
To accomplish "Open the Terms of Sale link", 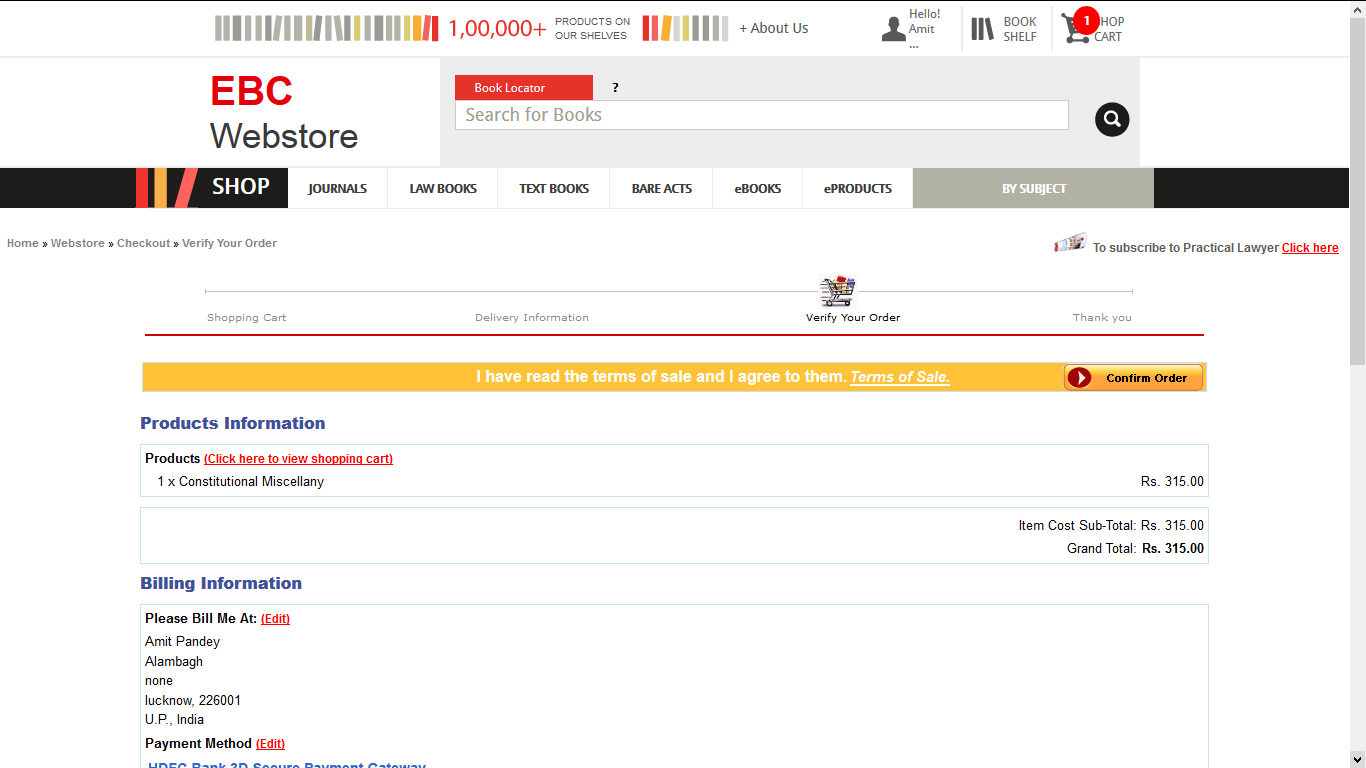I will 900,377.
